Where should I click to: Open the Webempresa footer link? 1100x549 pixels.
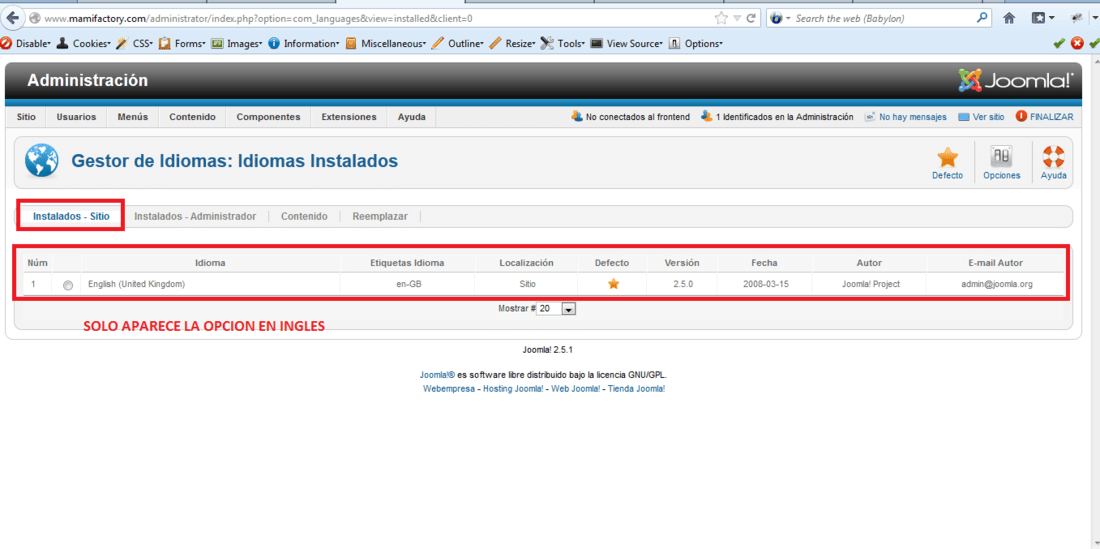pyautogui.click(x=449, y=388)
